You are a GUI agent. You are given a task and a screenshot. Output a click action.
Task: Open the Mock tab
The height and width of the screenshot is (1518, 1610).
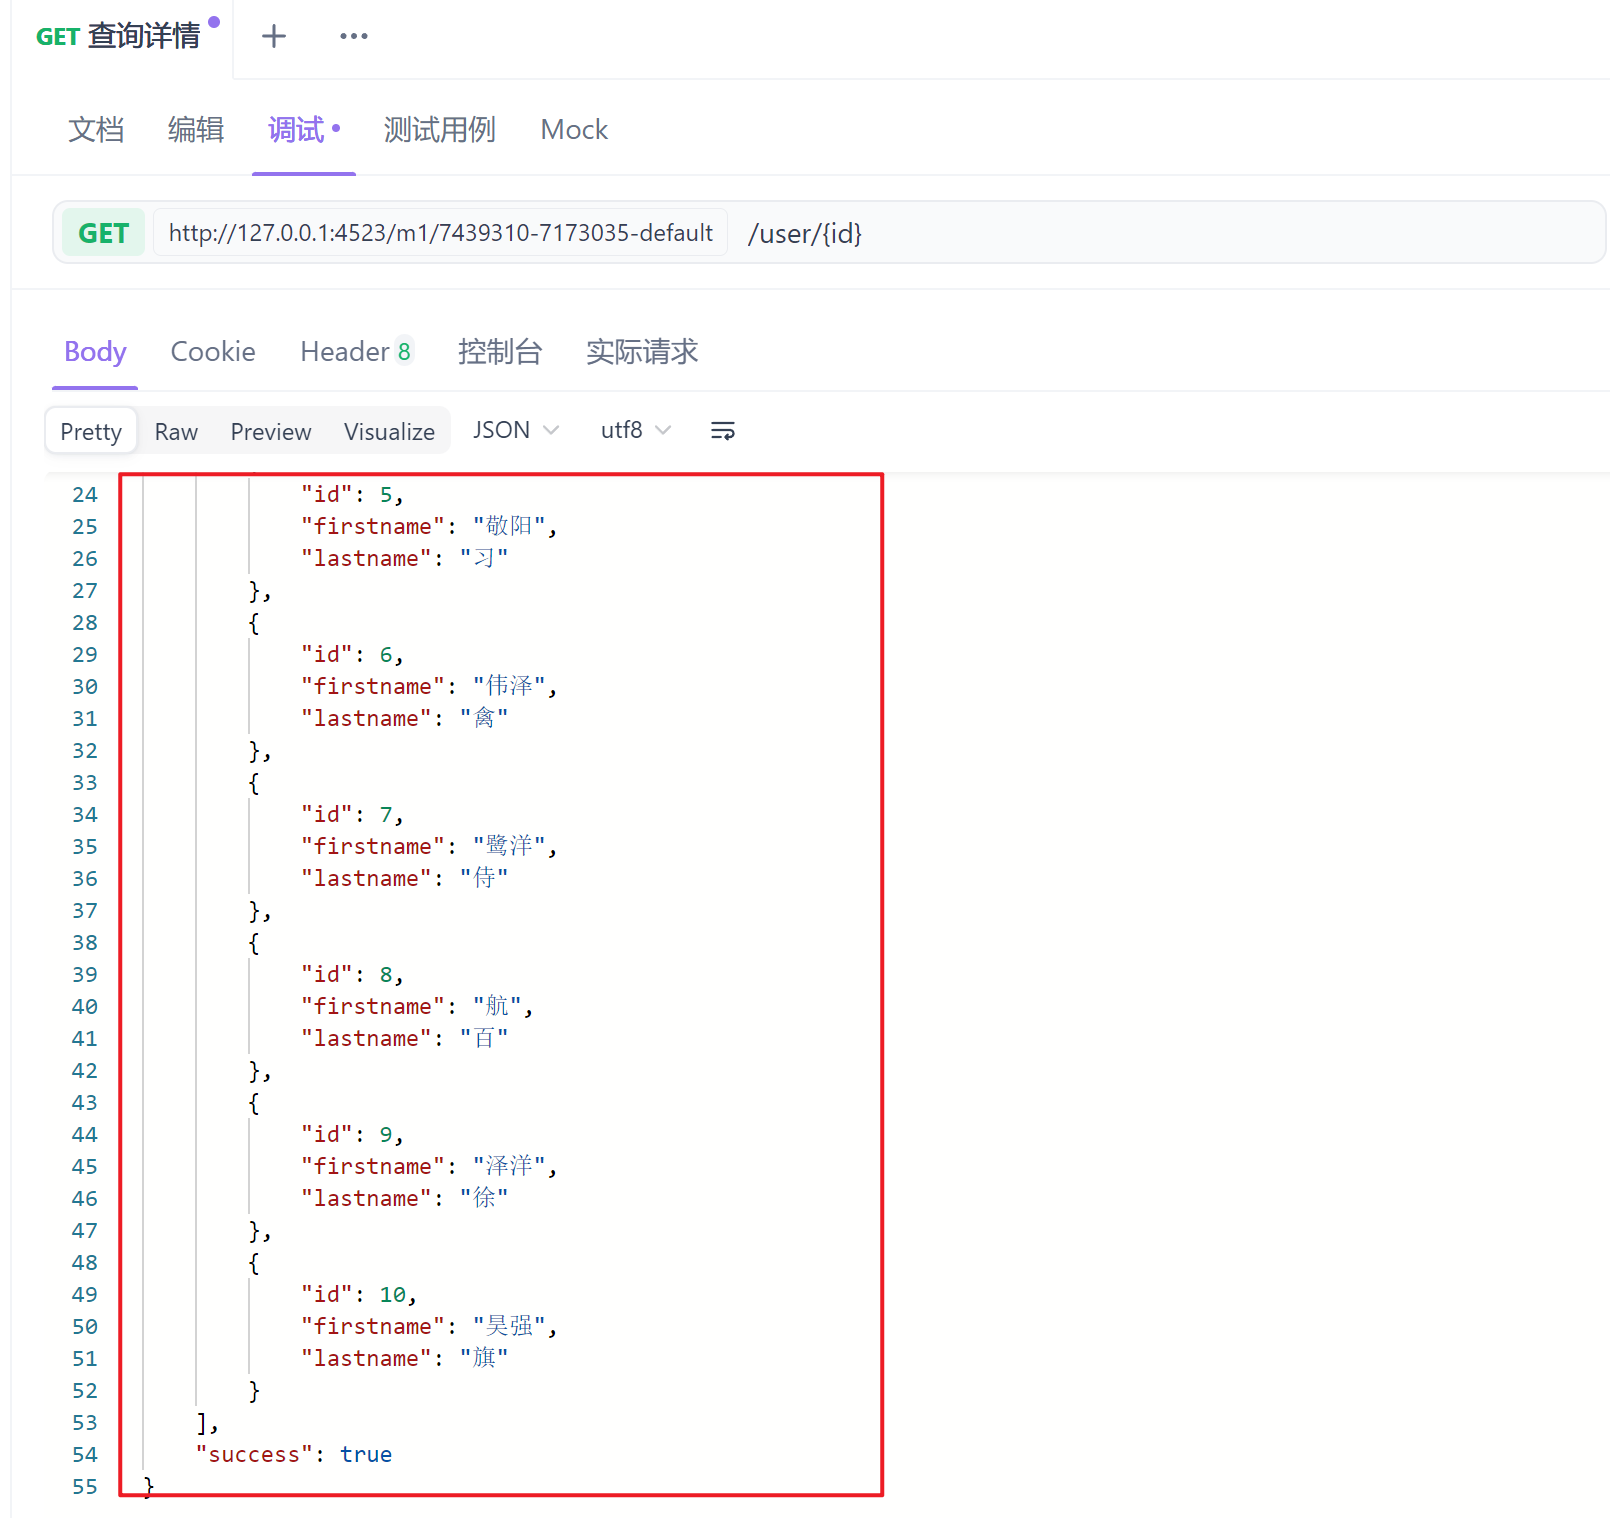[574, 129]
